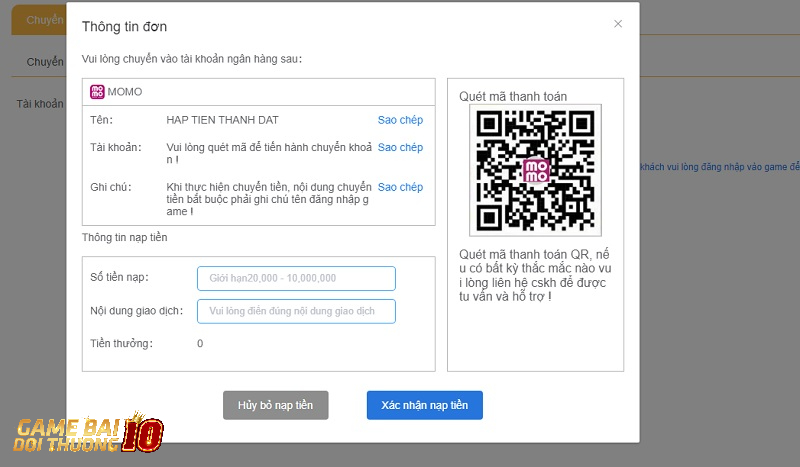The image size is (800, 467).
Task: Click Tài khoản label in the background page
Action: pyautogui.click(x=40, y=104)
